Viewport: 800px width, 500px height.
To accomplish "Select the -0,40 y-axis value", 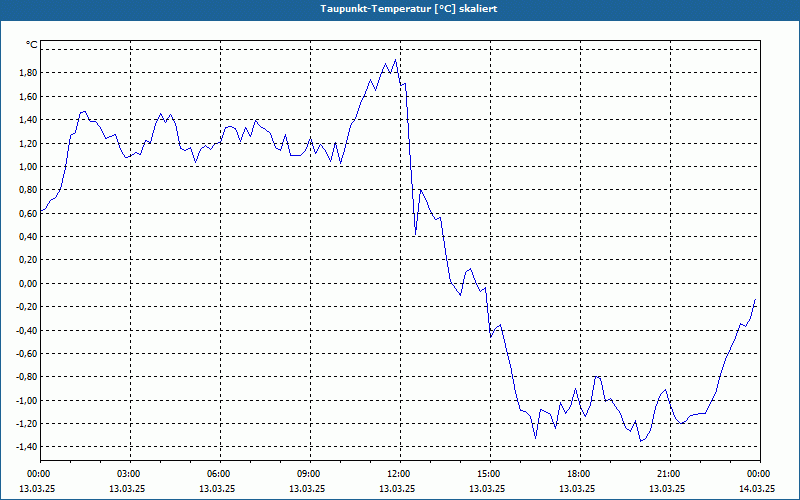I will point(27,330).
